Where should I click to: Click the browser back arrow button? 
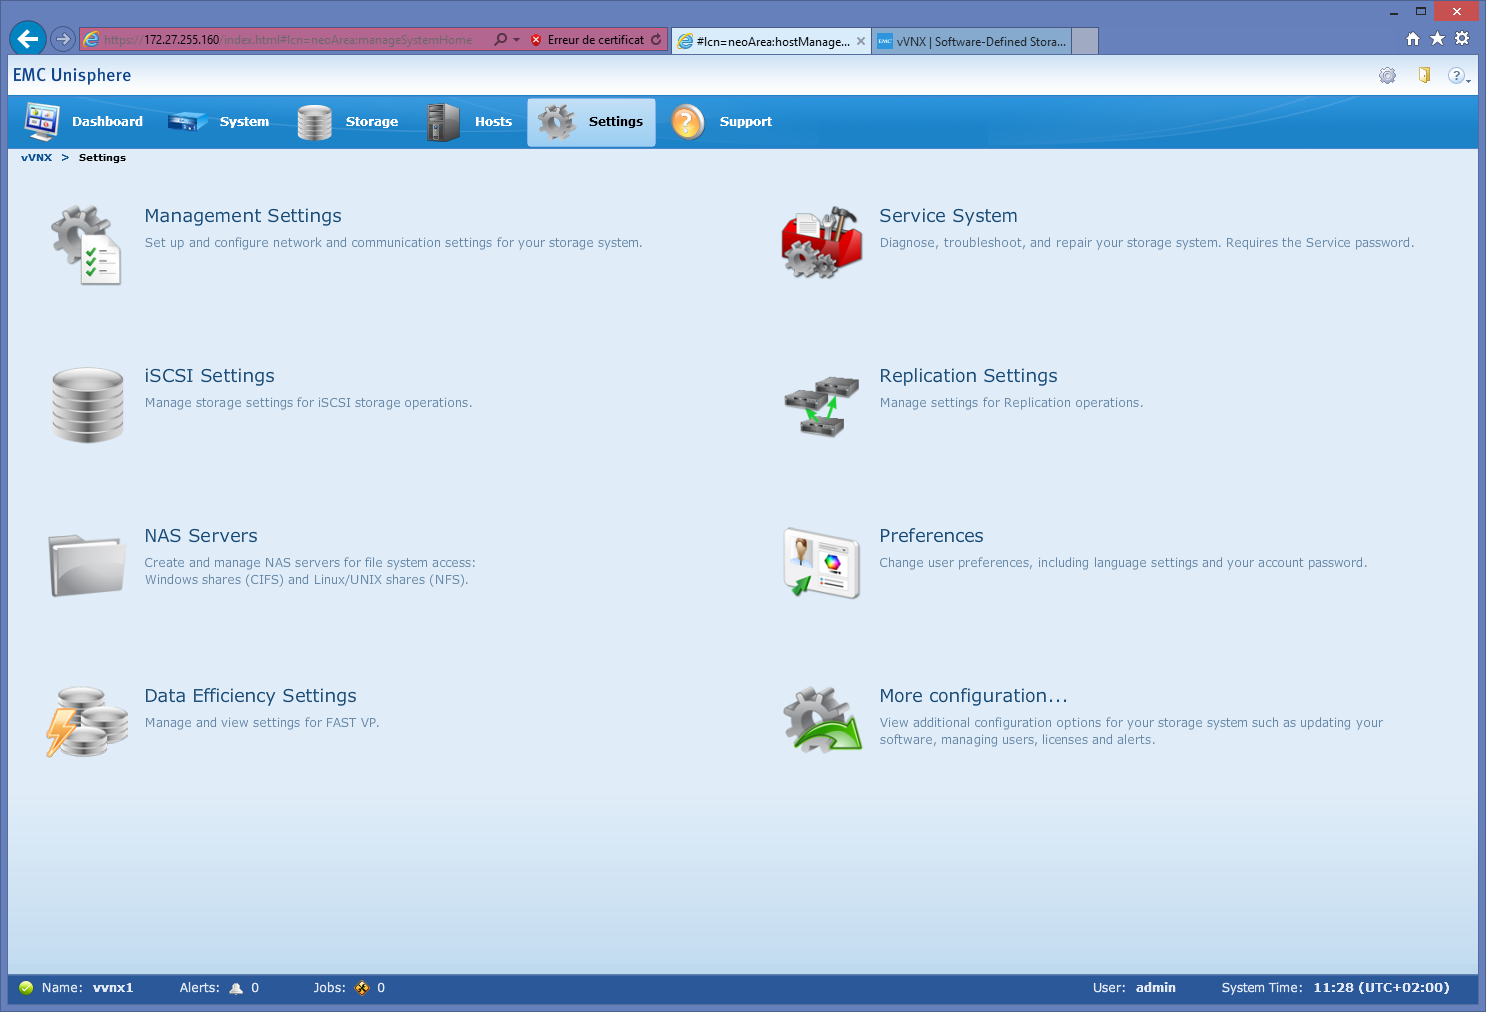[28, 39]
